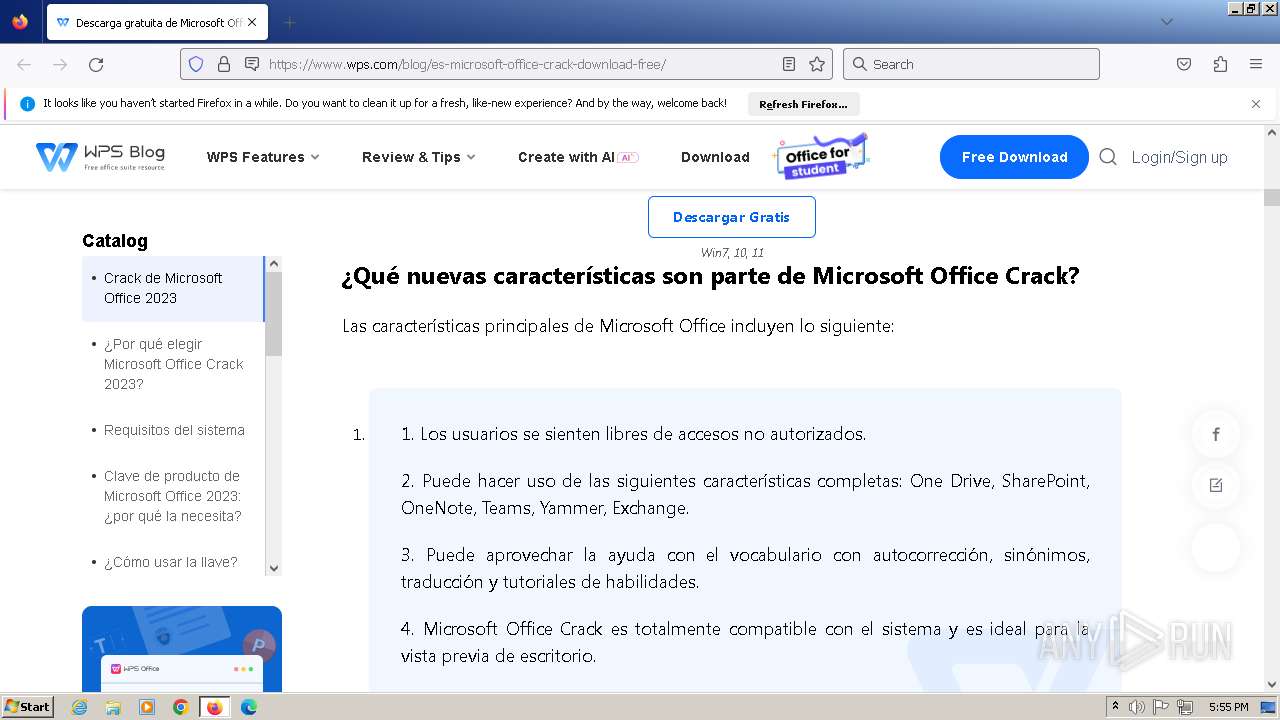
Task: Open Chrome from the taskbar
Action: [x=181, y=707]
